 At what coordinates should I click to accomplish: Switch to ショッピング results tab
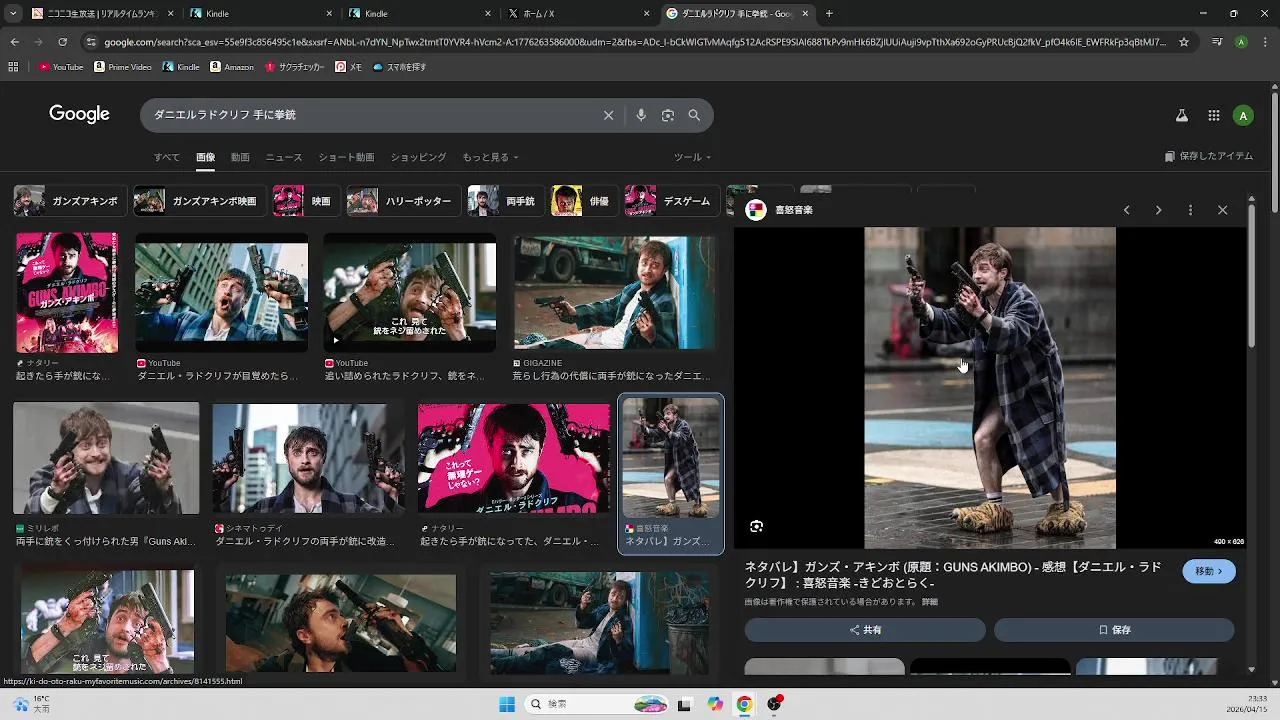[x=418, y=157]
